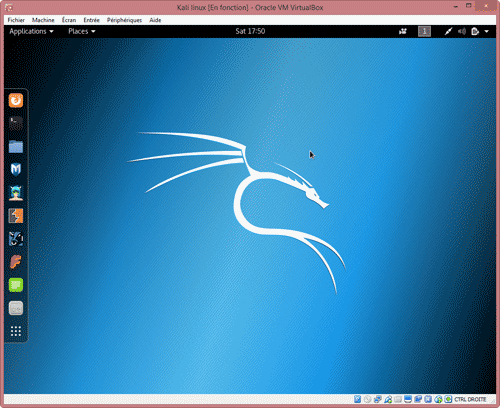Open the system menu arrow in top bar
This screenshot has height=408, width=500.
487,31
